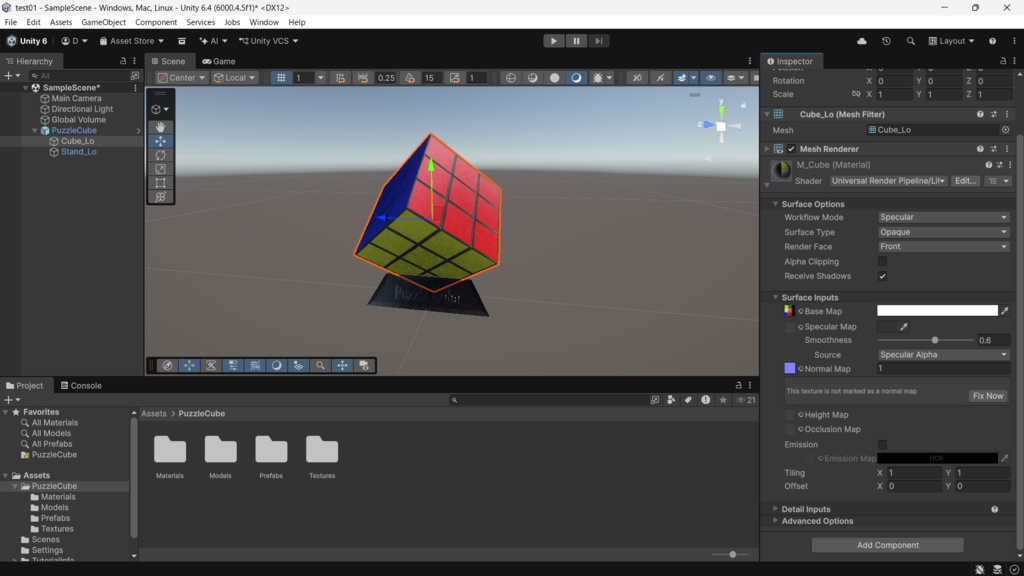Click the Project search field

point(547,400)
